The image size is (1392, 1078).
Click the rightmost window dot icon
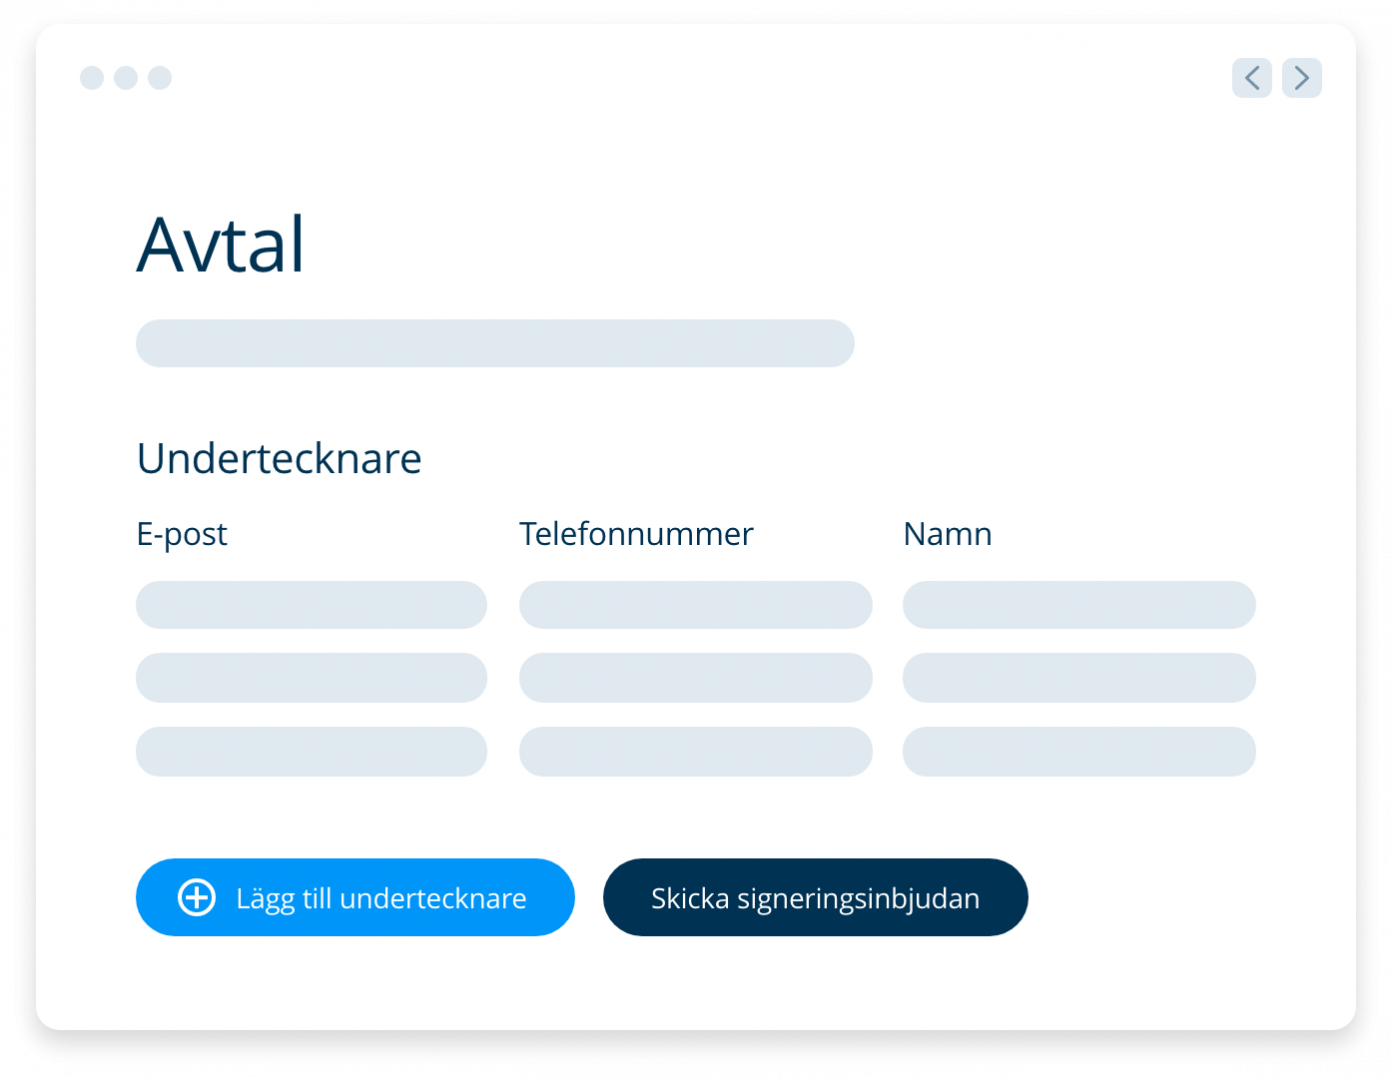tap(160, 78)
